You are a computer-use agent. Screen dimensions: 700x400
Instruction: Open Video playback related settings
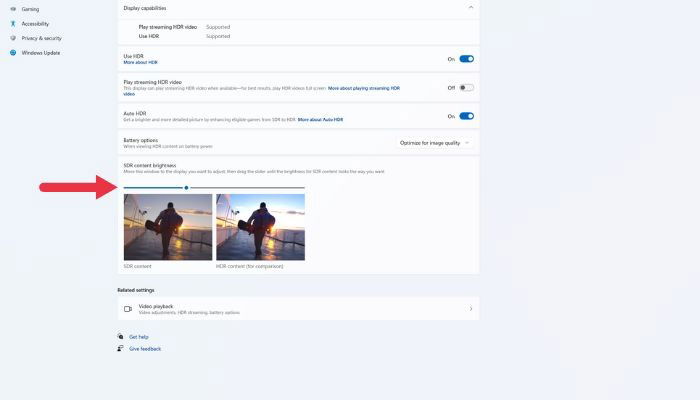tap(298, 309)
